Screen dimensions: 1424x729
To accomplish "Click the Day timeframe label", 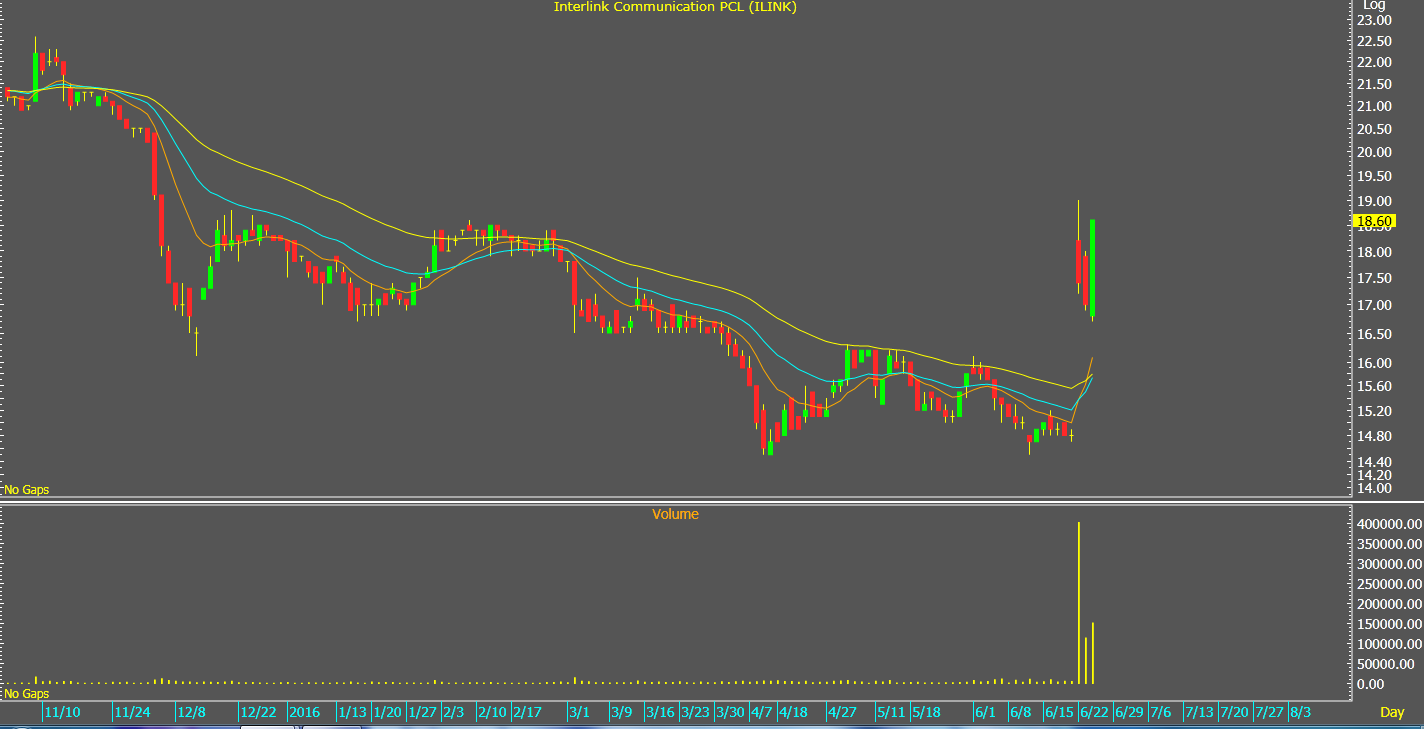I will [1392, 712].
